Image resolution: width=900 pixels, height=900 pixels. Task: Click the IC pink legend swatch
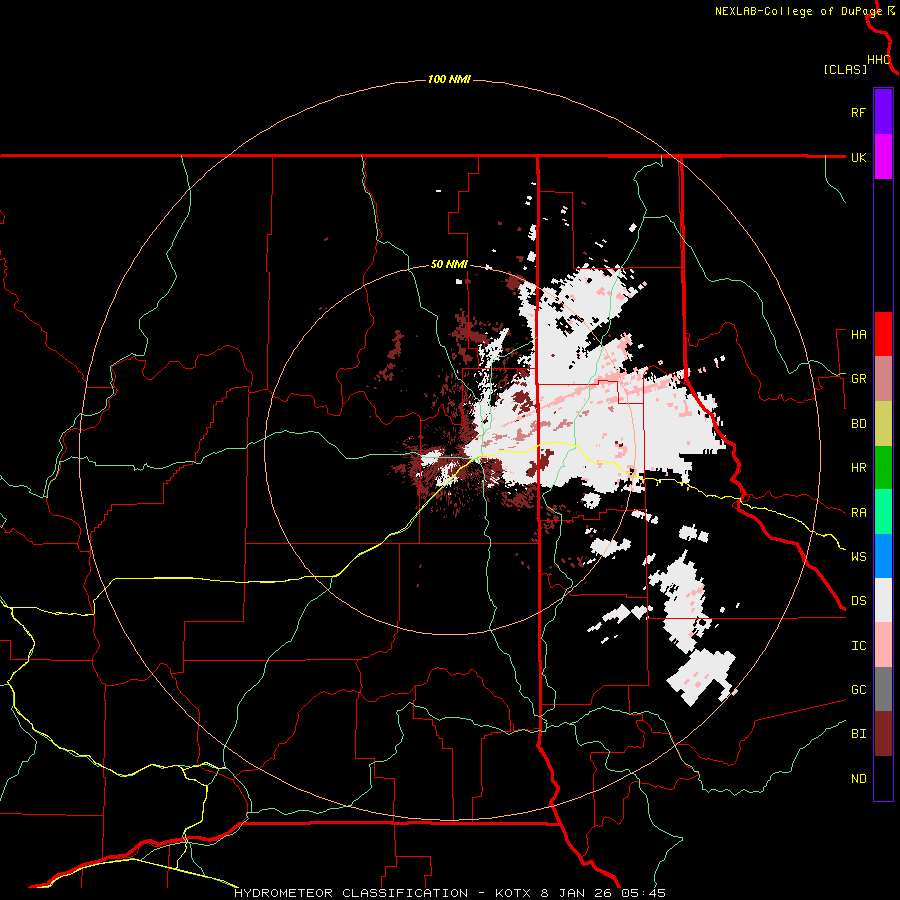(x=883, y=645)
